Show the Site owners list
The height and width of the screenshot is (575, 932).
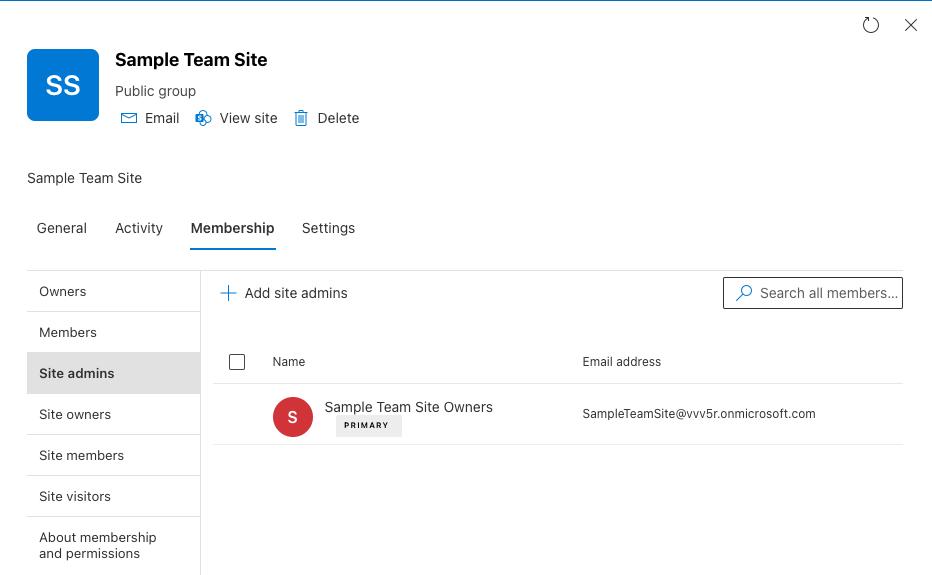click(75, 414)
